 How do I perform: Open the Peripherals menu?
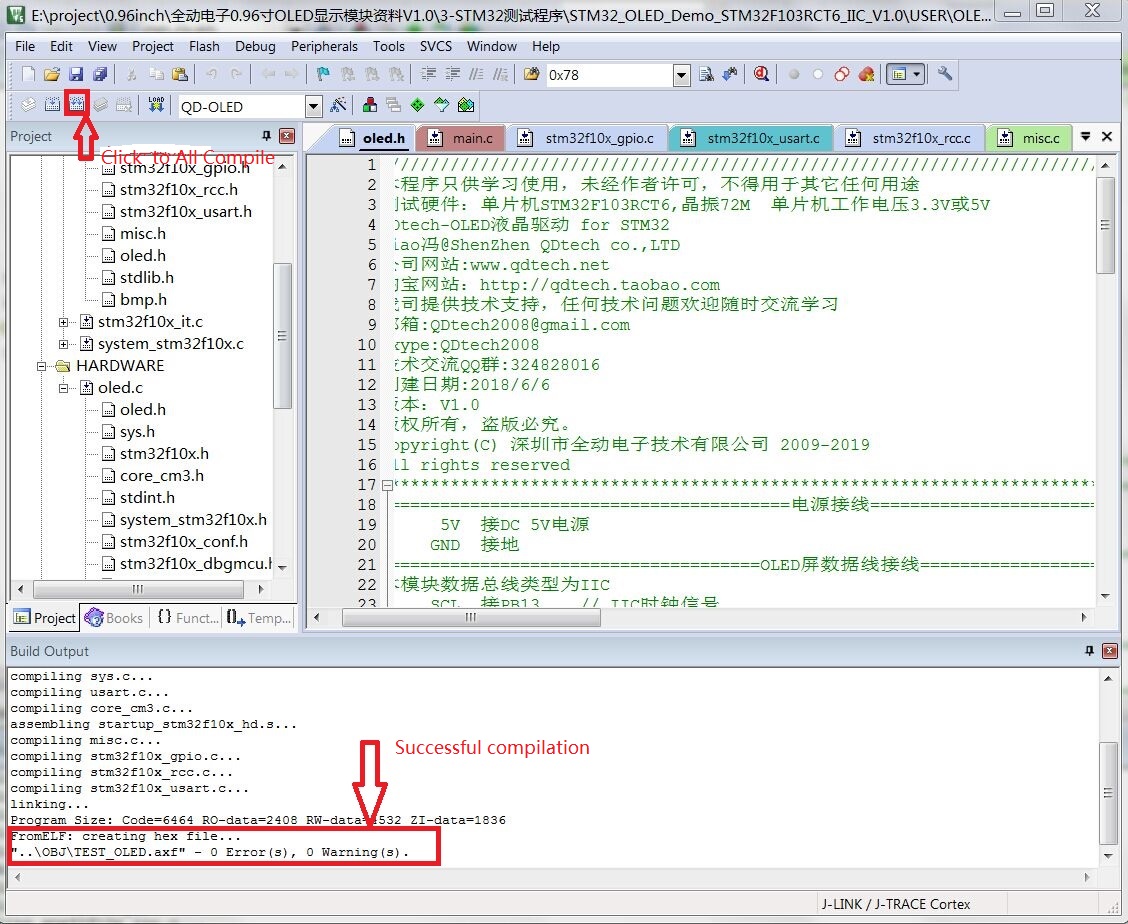(x=324, y=46)
